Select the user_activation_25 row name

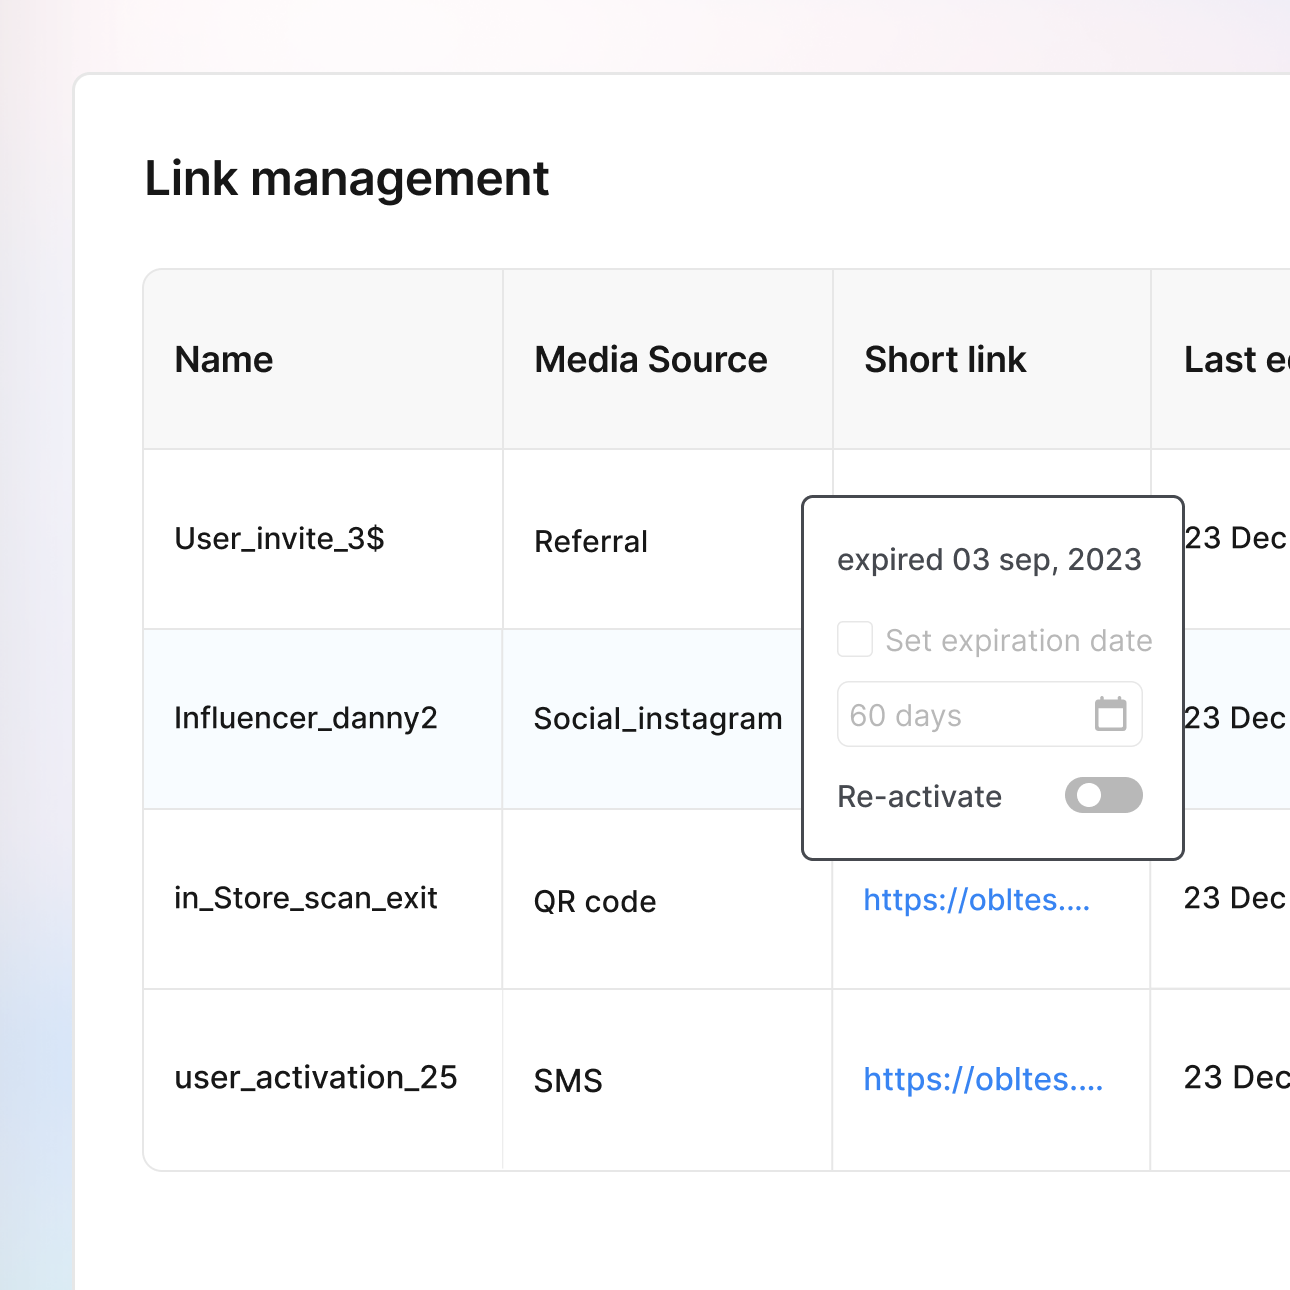[316, 1078]
